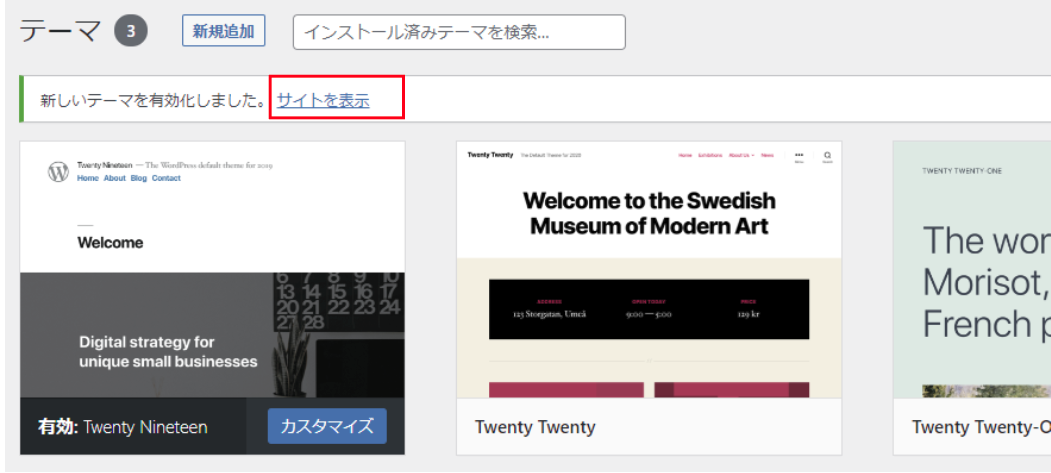Click the WordPress logo in Twenty Nineteen preview
1051x473 pixels.
coord(58,172)
